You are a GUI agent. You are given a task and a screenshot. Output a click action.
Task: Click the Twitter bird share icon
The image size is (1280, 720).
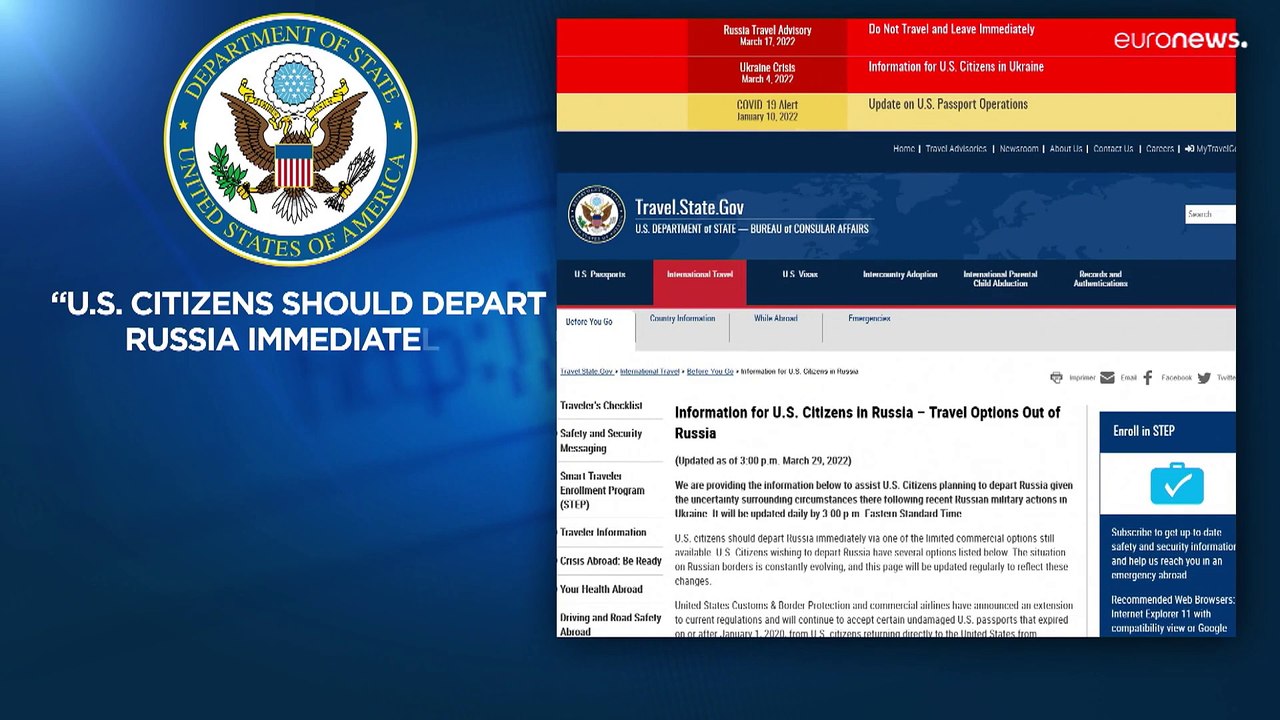(1204, 377)
